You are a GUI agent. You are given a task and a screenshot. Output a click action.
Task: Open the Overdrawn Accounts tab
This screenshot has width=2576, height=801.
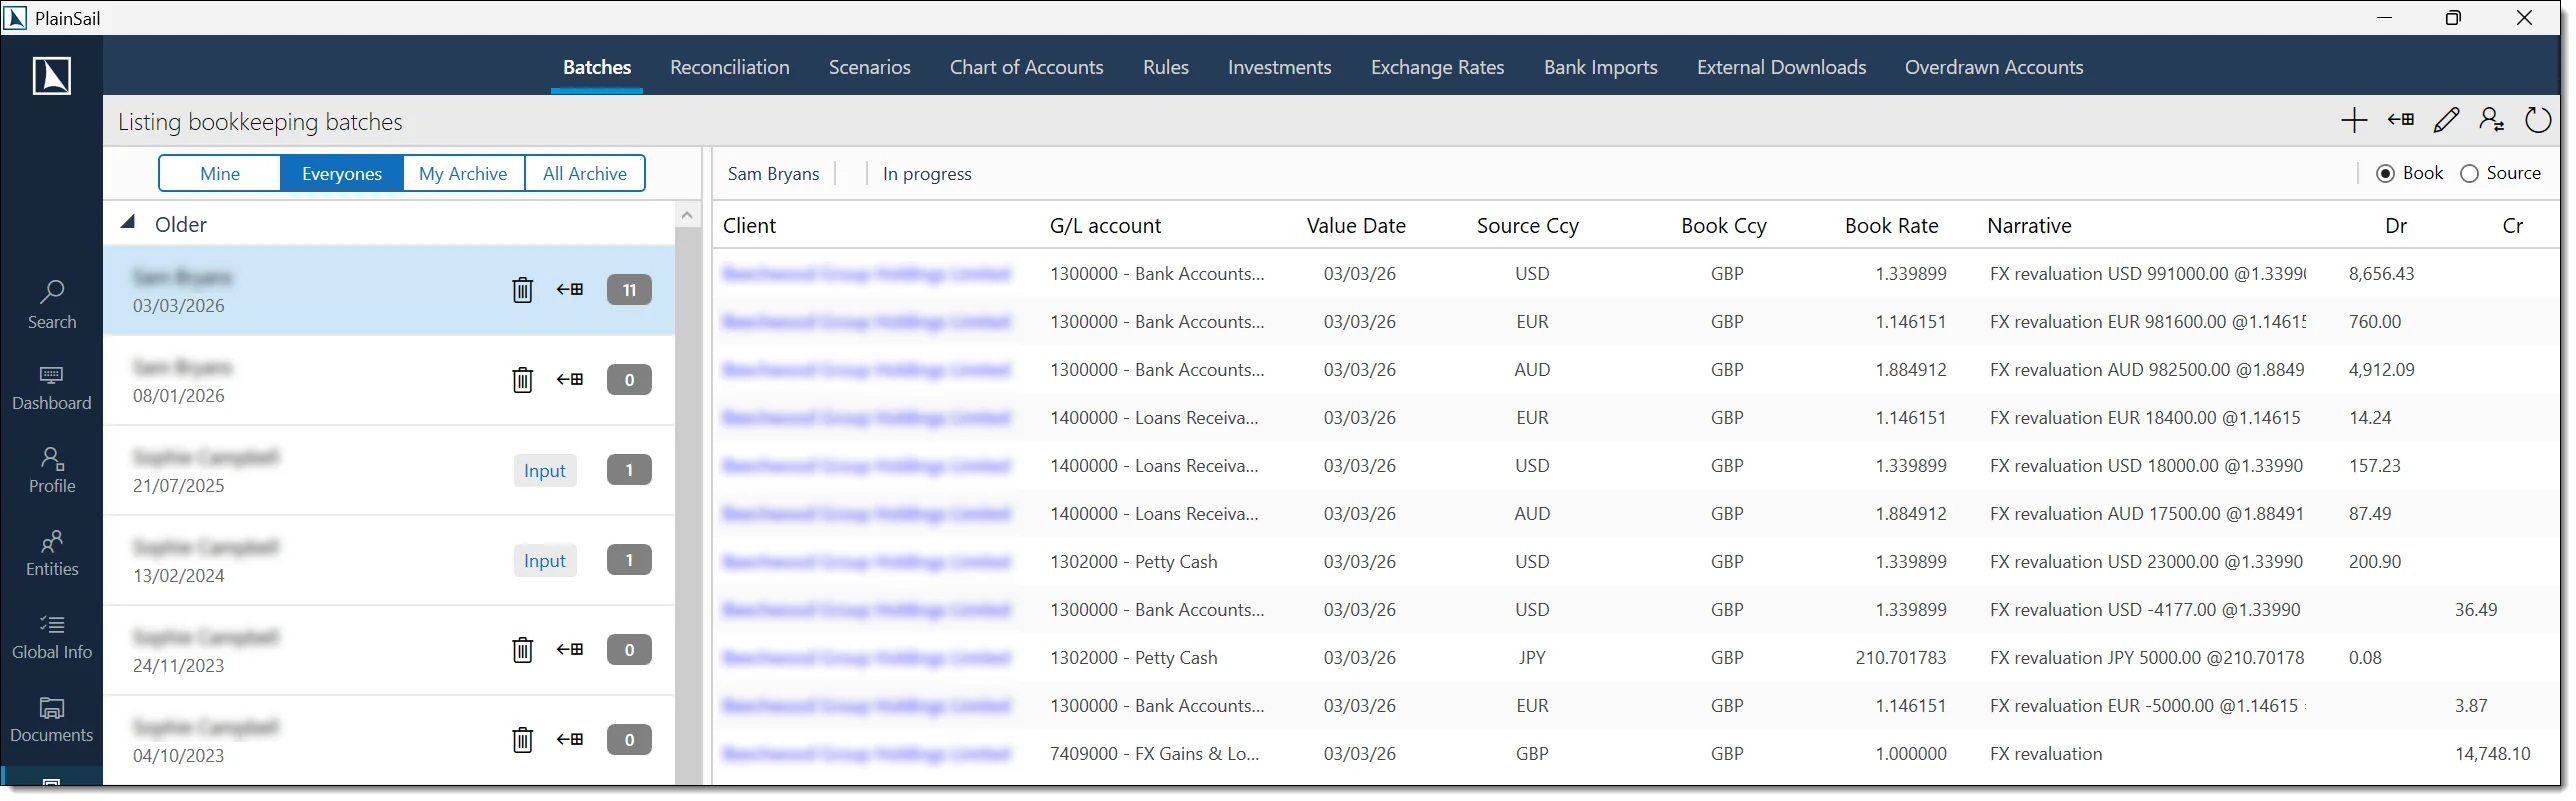point(1994,67)
